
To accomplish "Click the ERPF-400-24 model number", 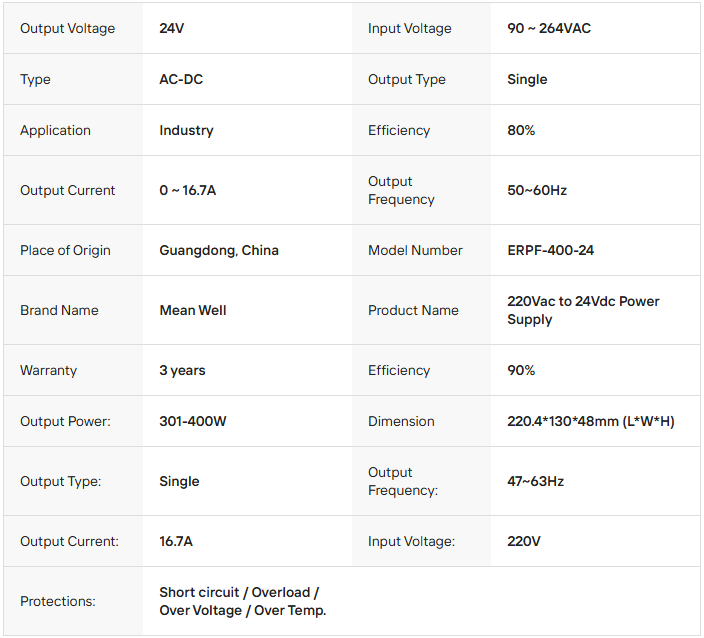I will 550,250.
